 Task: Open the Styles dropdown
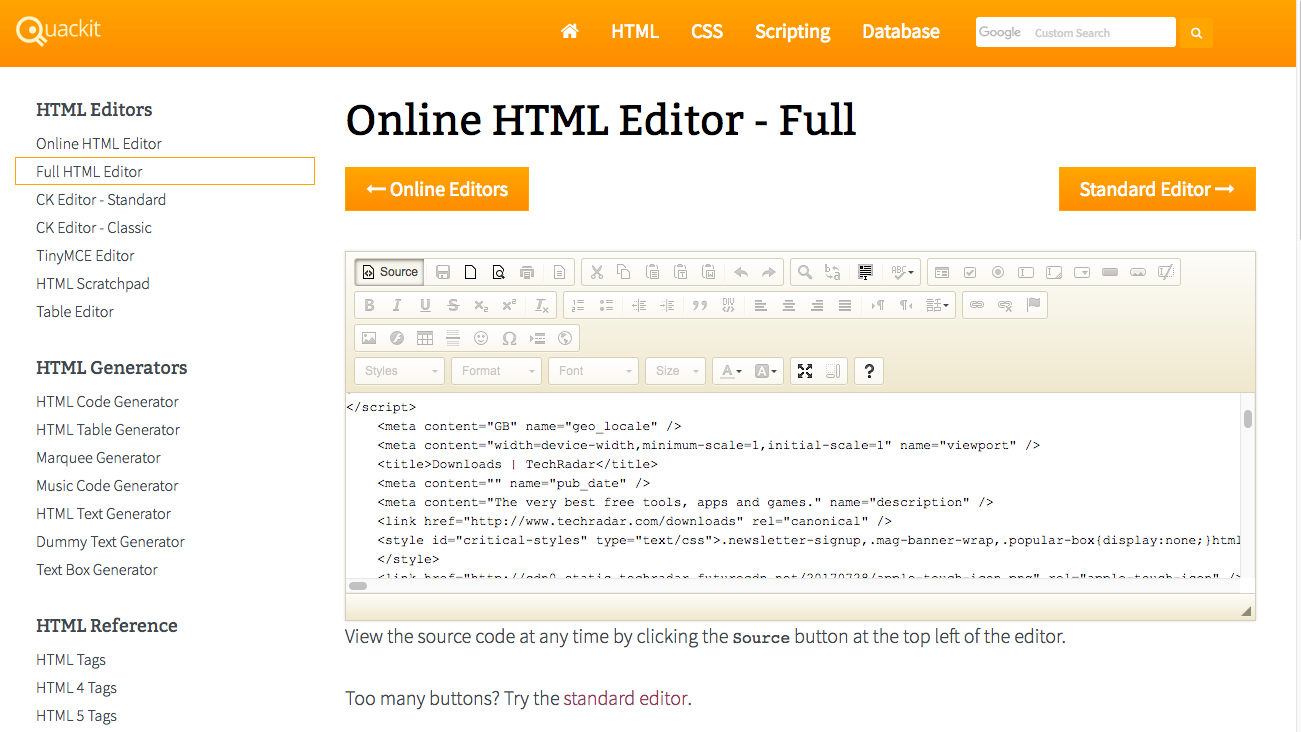pyautogui.click(x=398, y=371)
